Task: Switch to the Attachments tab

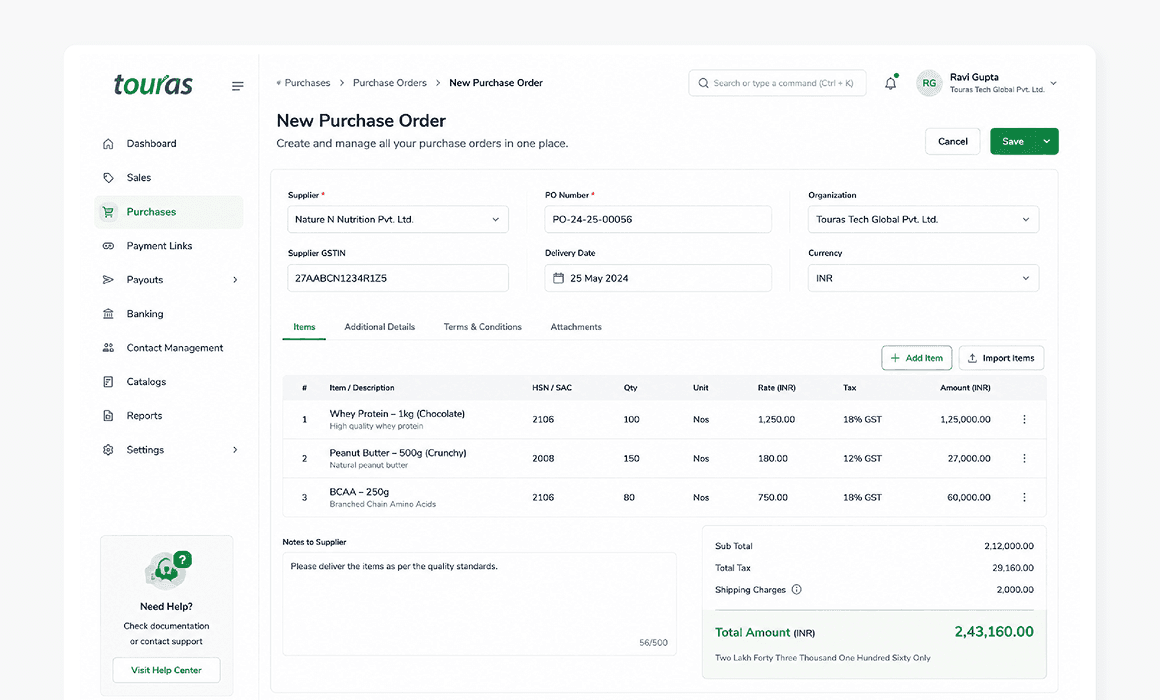Action: pos(576,327)
